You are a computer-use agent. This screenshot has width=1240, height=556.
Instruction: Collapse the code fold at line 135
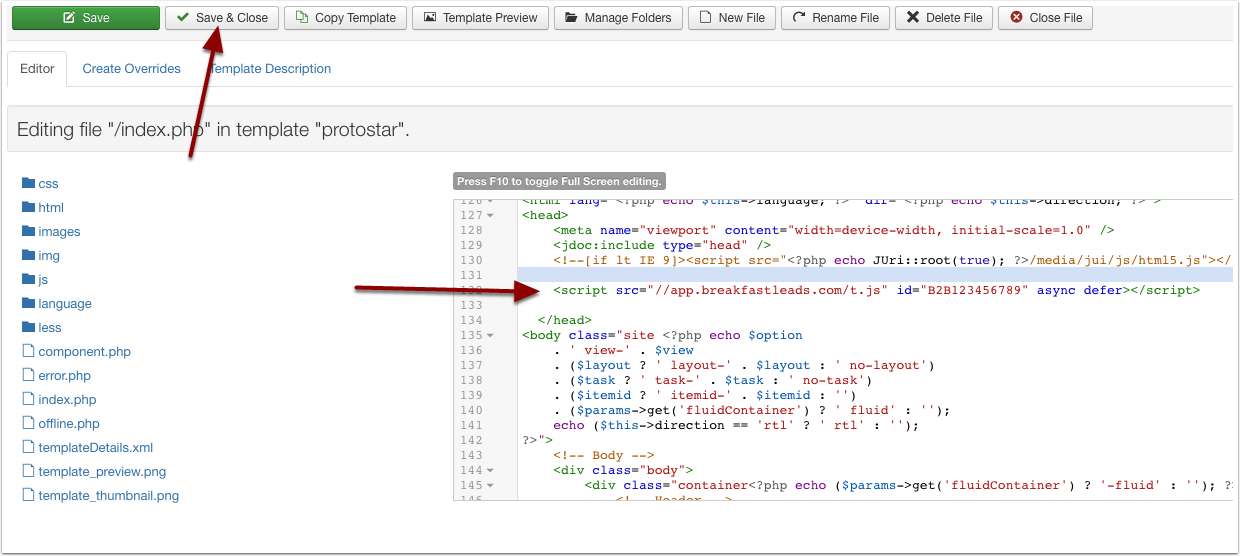(x=491, y=335)
